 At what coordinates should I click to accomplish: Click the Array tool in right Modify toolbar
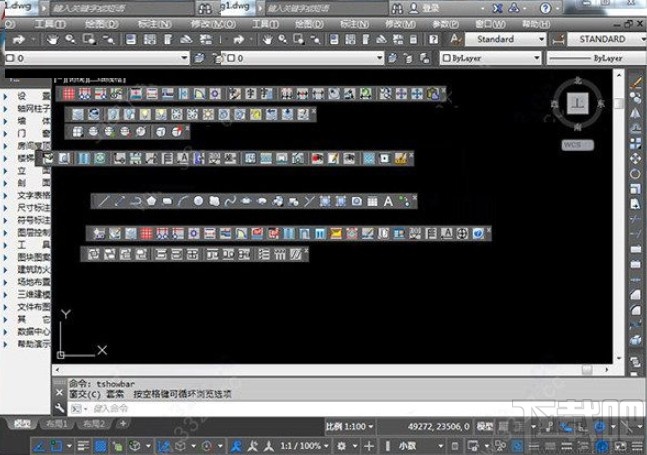coord(635,143)
